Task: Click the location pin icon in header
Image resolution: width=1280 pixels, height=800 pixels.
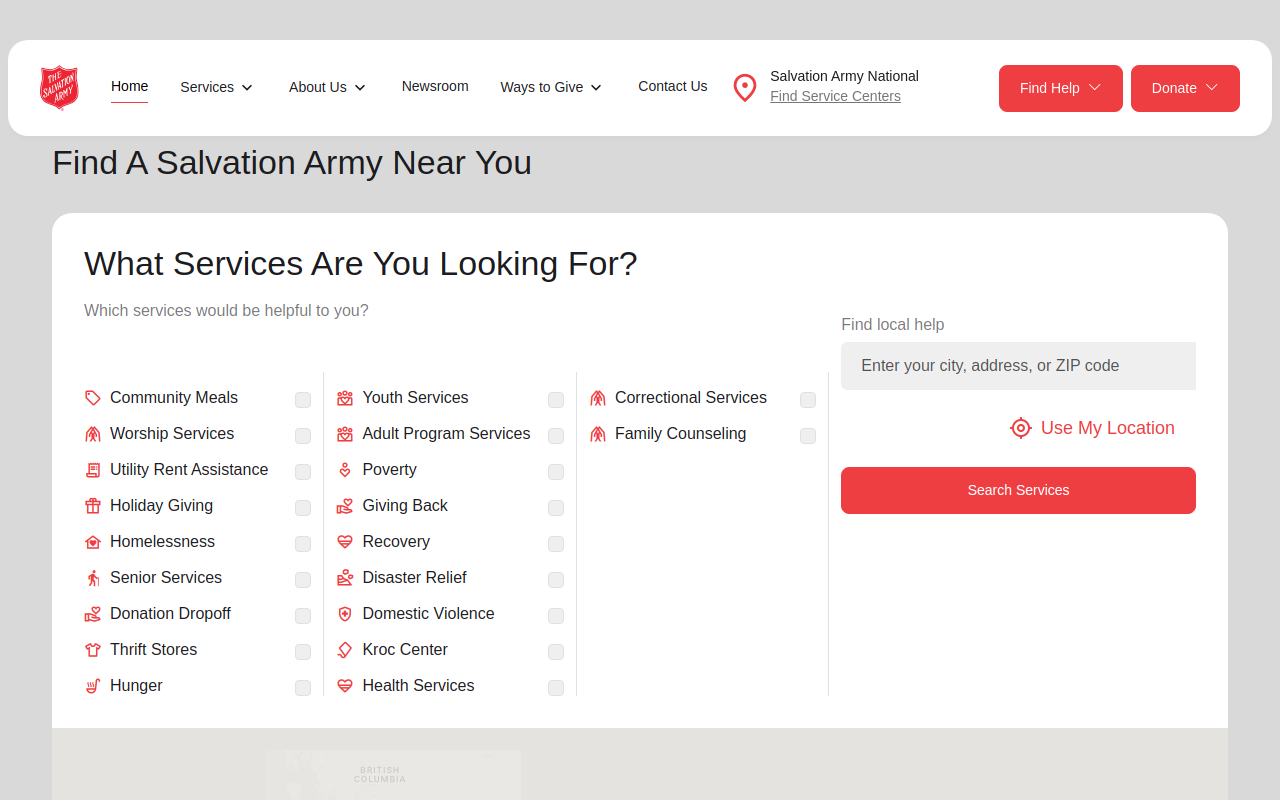Action: [x=745, y=88]
